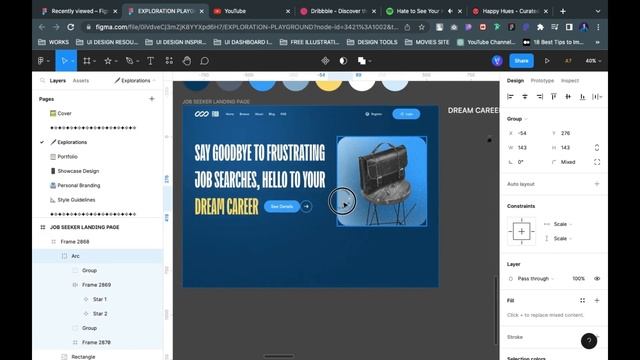
Task: Toggle layer visibility eye icon
Action: click(x=597, y=278)
